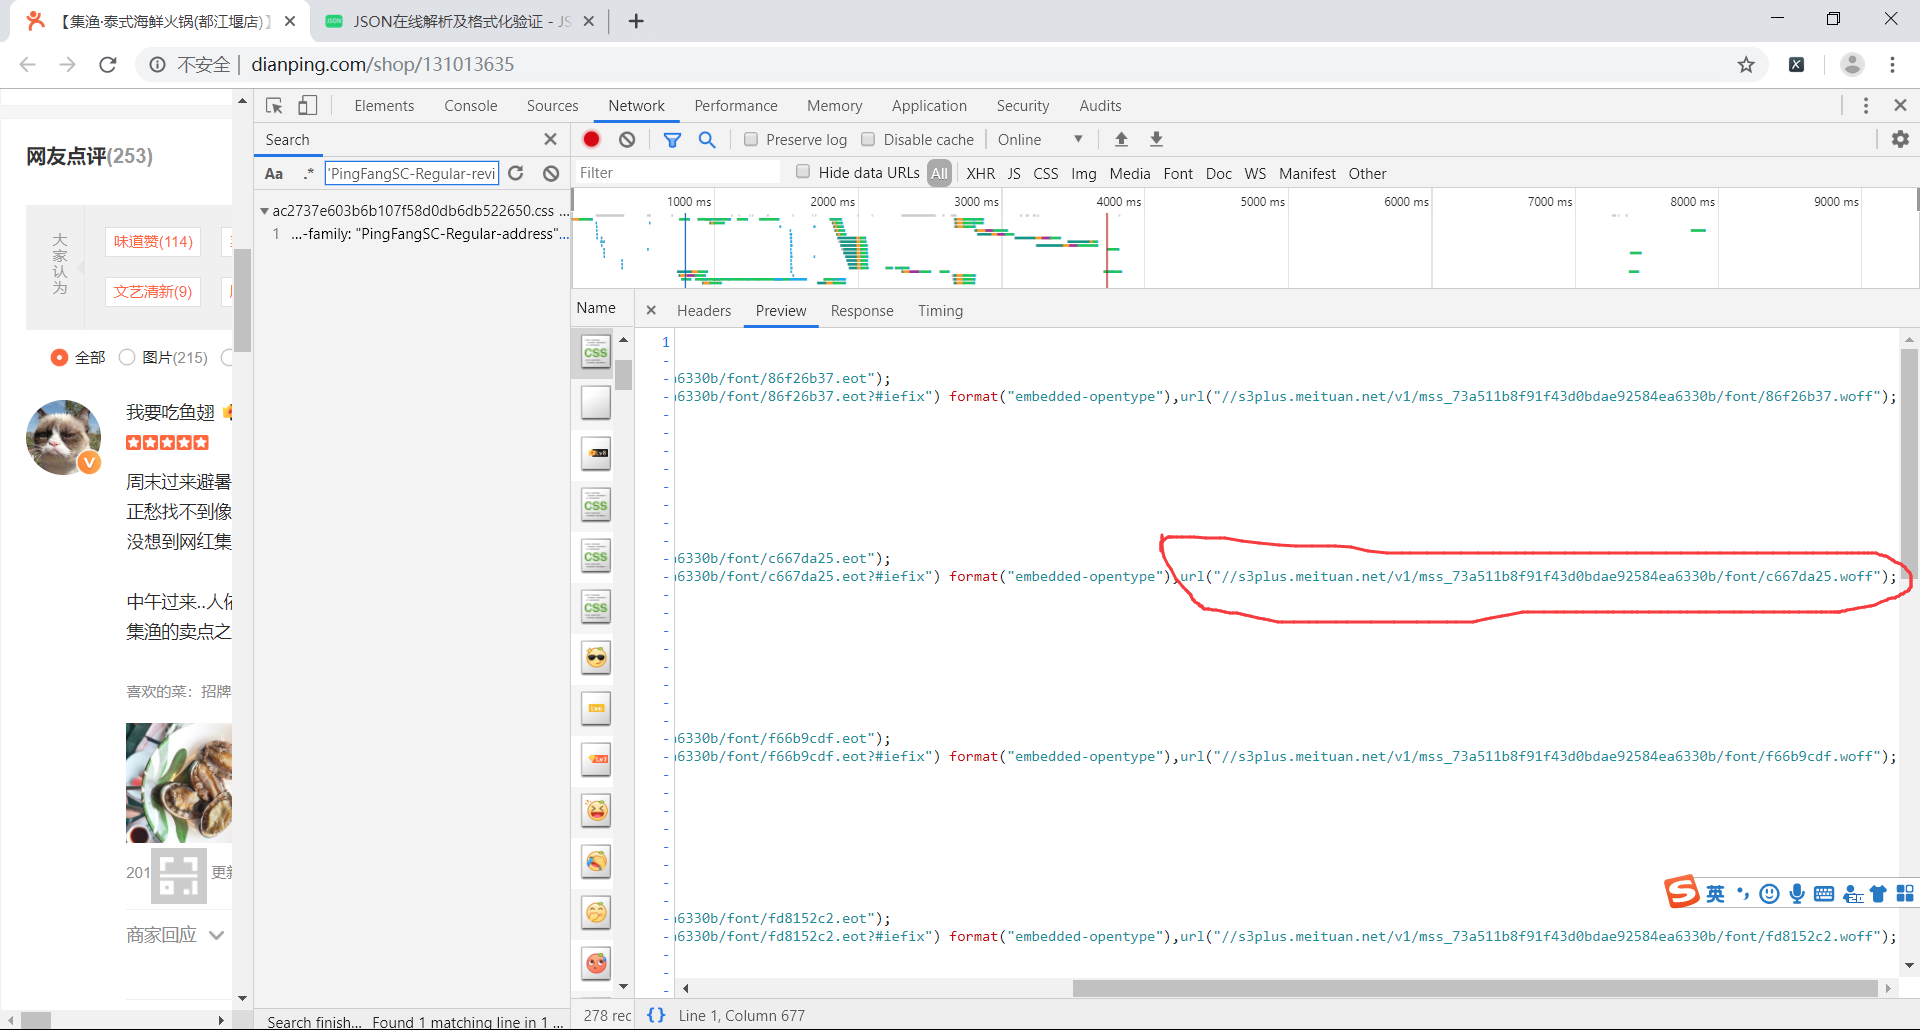Toggle the network filter funnel icon
The height and width of the screenshot is (1030, 1920).
tap(672, 140)
